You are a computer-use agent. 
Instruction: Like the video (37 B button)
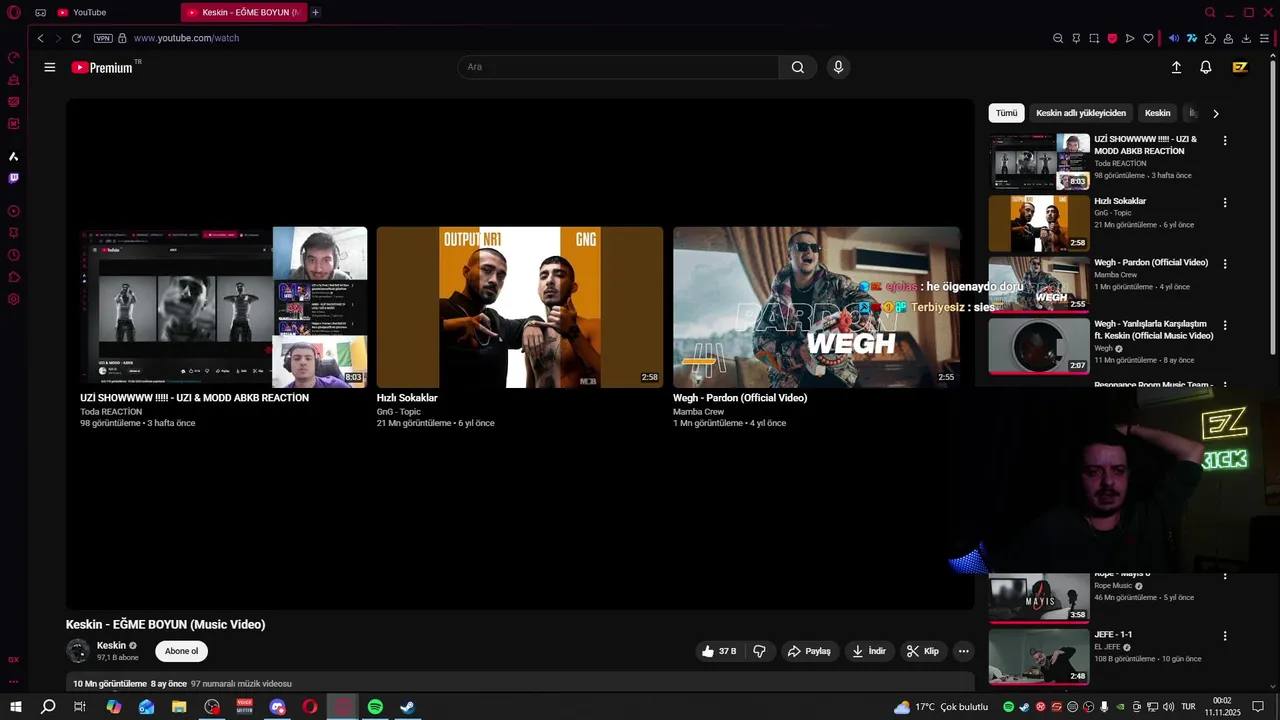tap(719, 651)
